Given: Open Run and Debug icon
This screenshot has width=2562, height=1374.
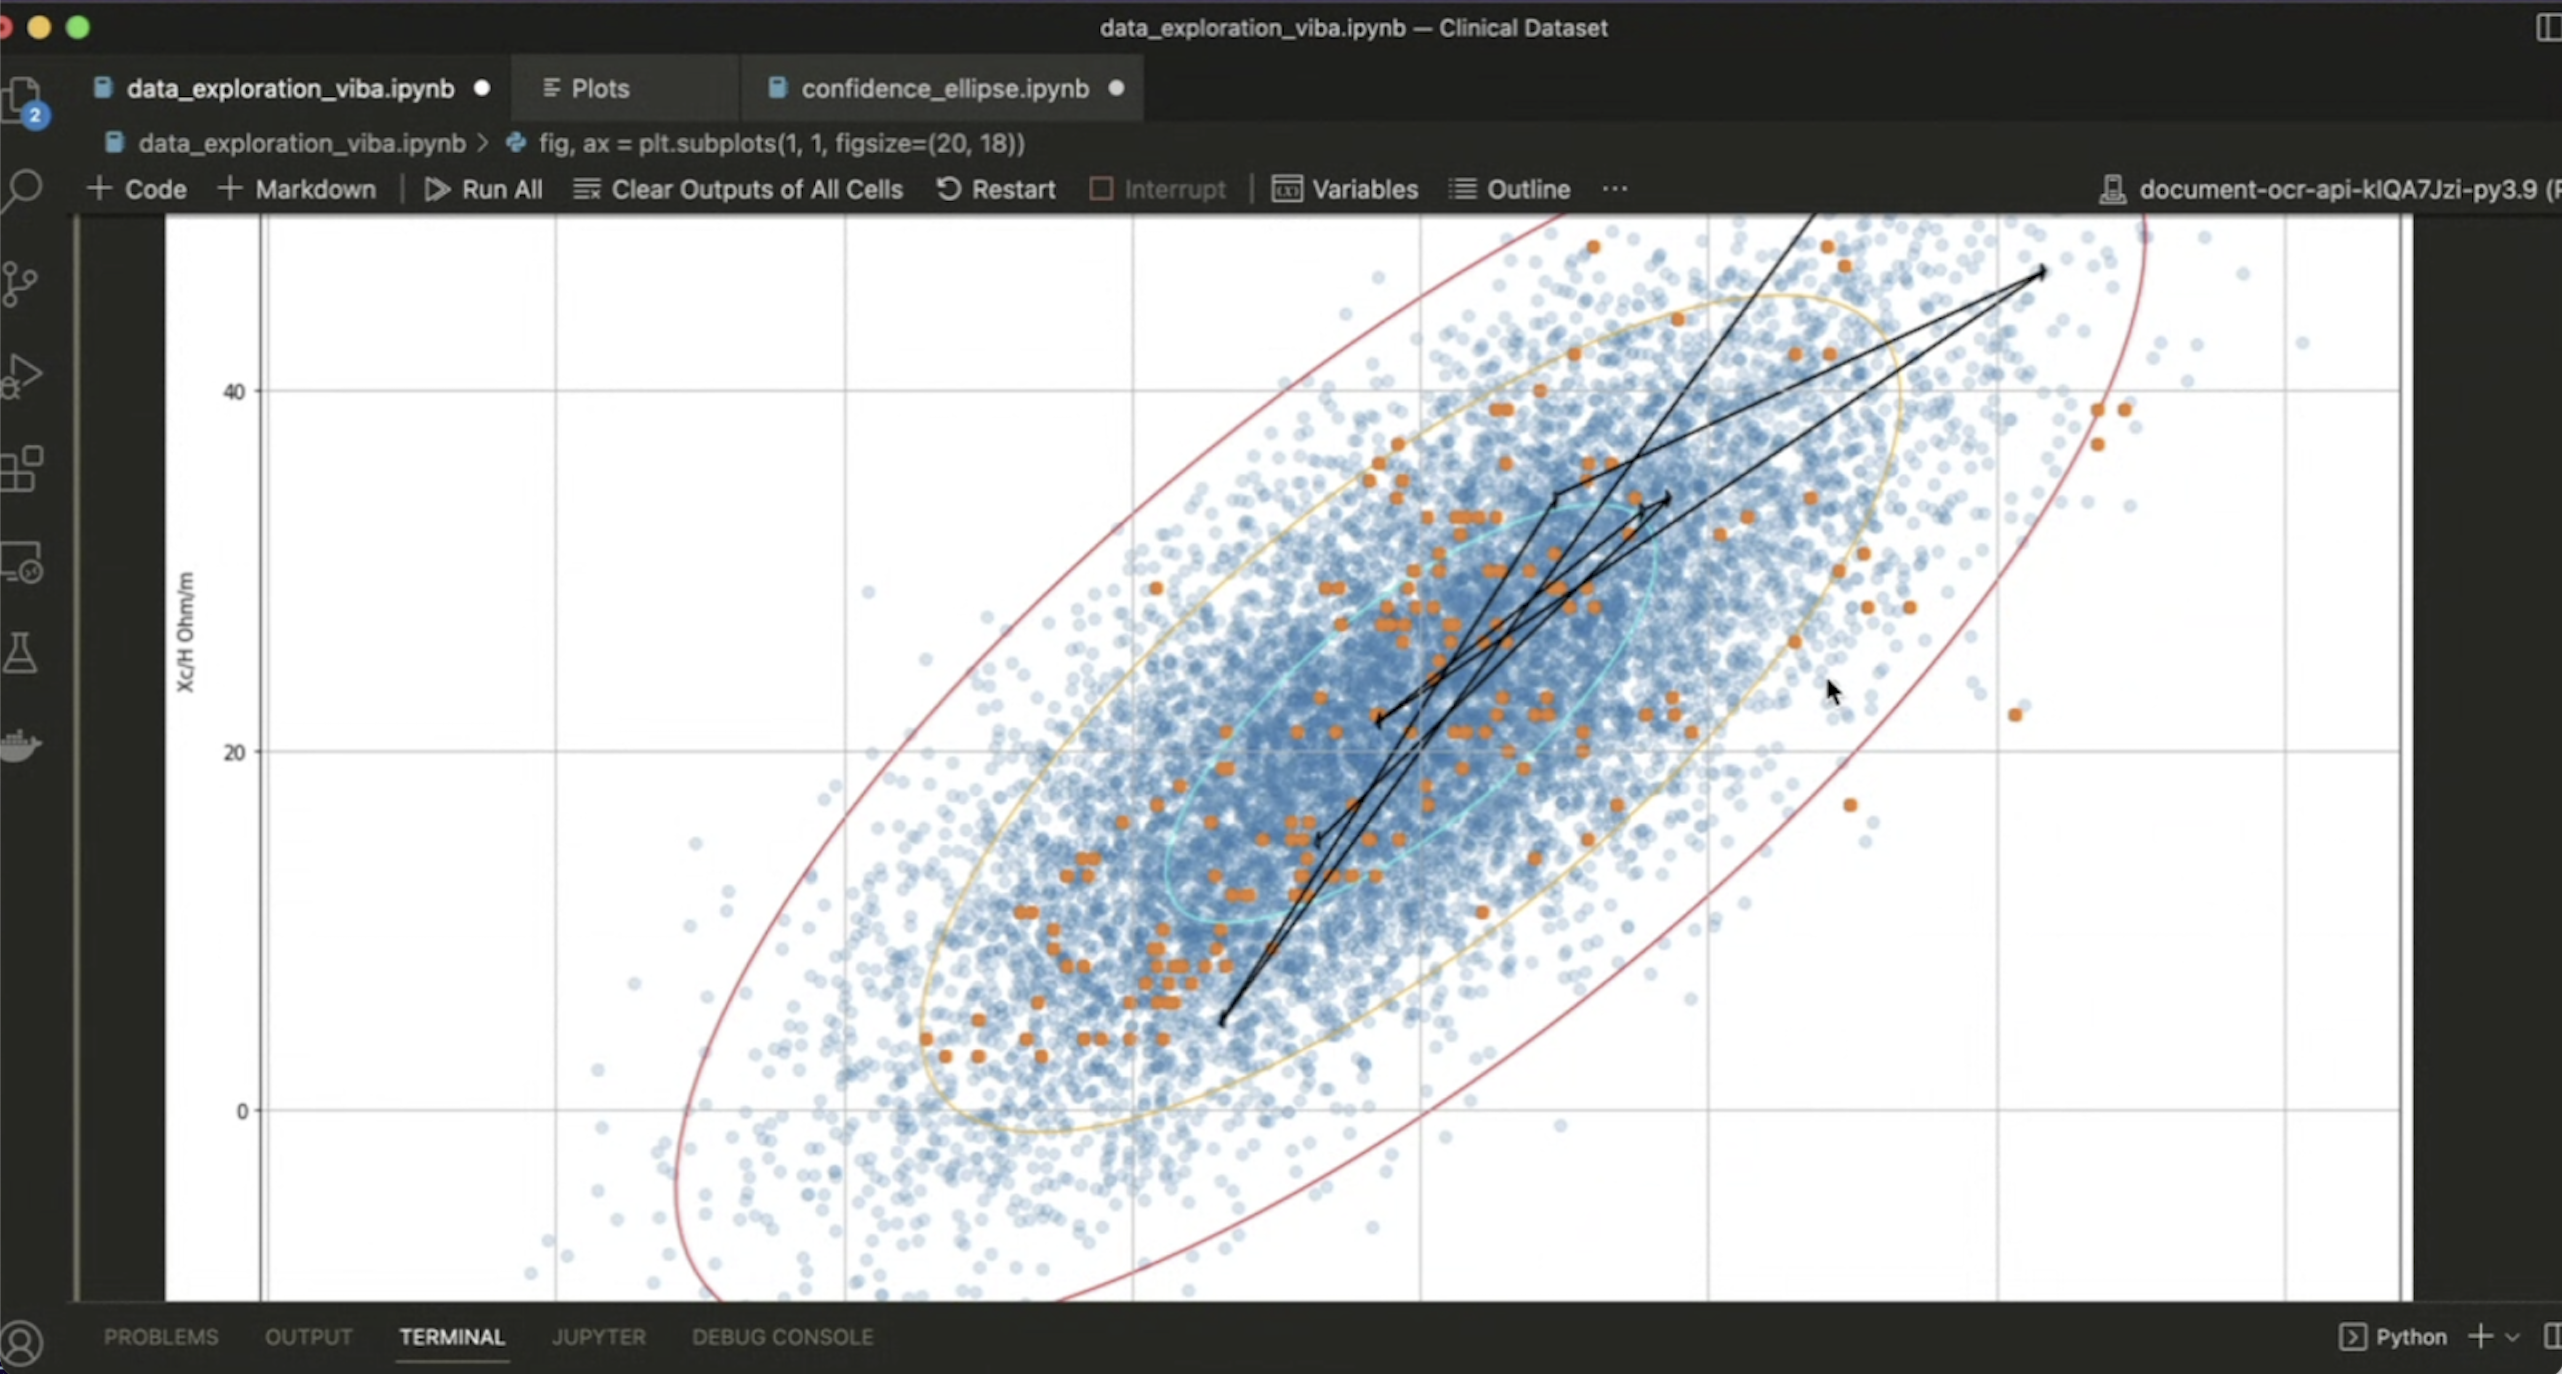Looking at the screenshot, I should pos(22,376).
